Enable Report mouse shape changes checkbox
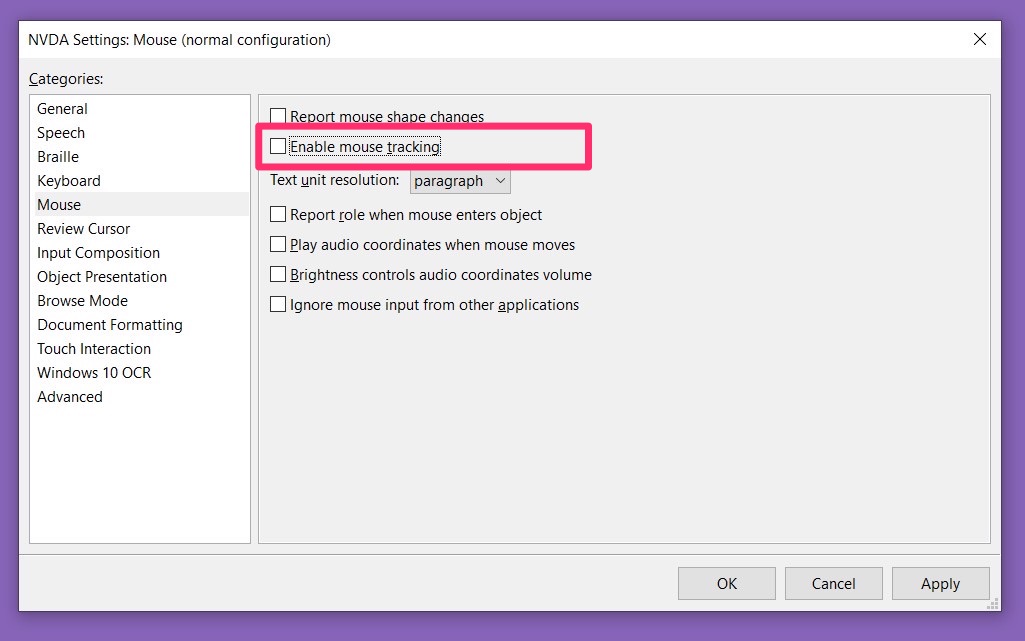The image size is (1025, 641). 278,117
